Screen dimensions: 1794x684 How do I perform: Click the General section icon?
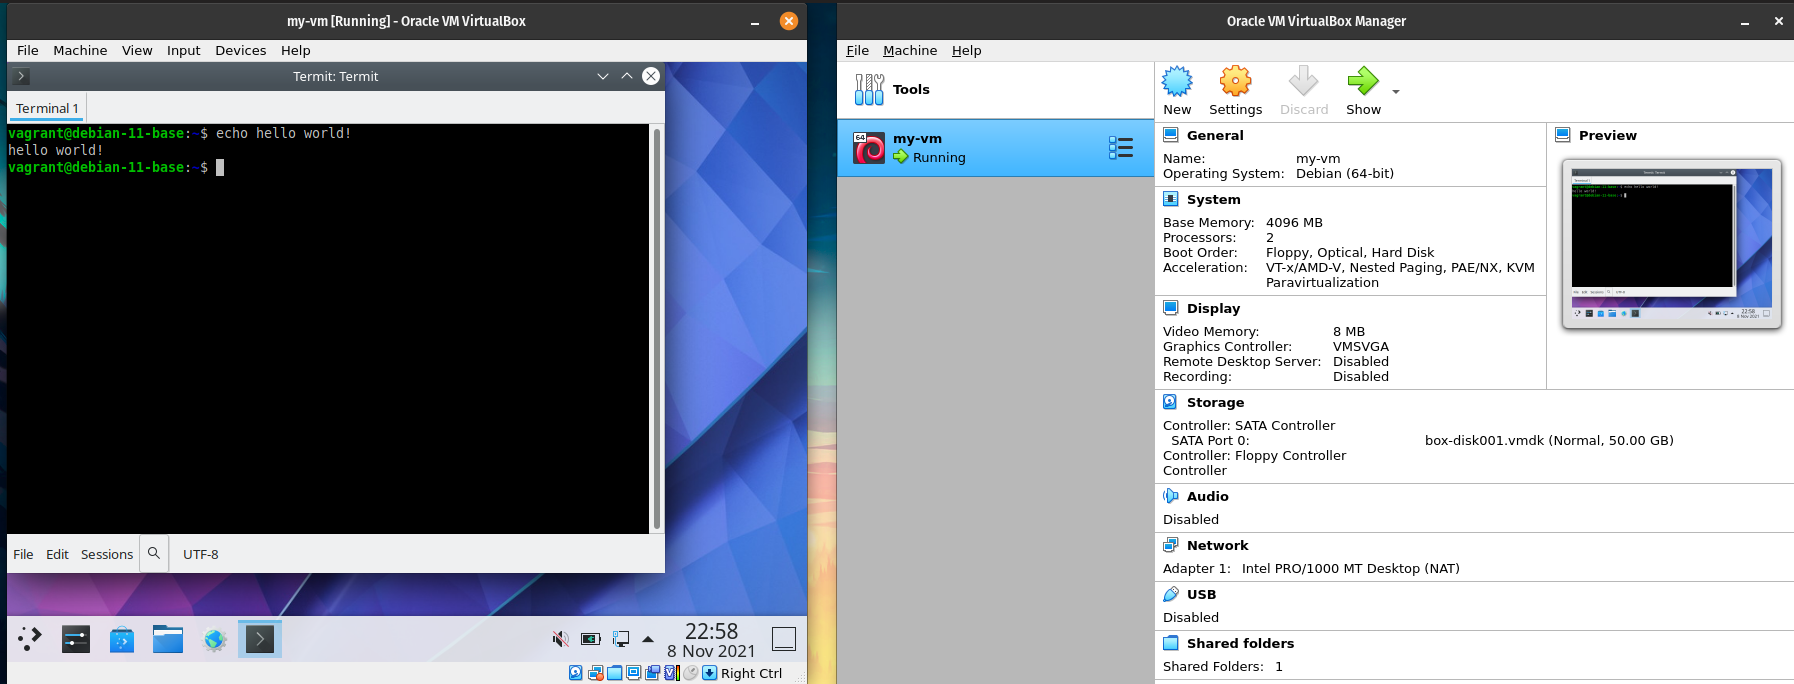1171,135
